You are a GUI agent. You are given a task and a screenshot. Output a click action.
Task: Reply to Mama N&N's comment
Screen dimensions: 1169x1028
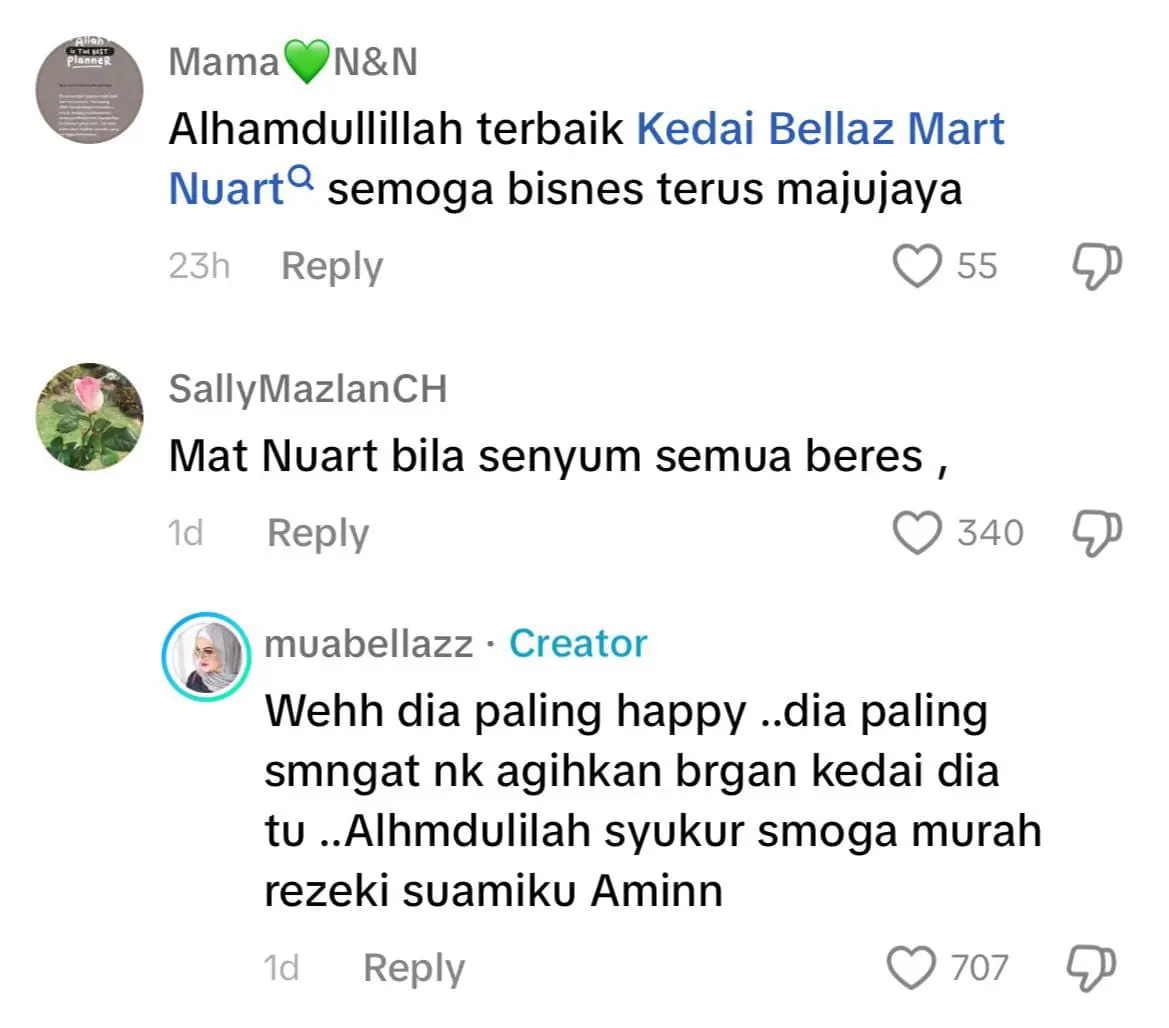coord(332,267)
